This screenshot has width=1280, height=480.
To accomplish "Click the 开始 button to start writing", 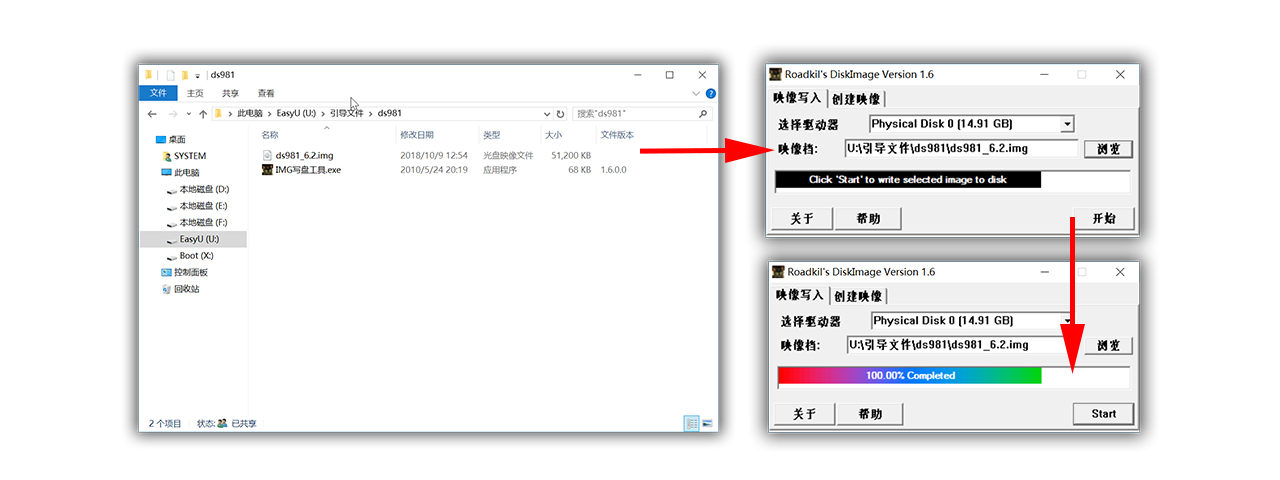I will coord(1103,218).
